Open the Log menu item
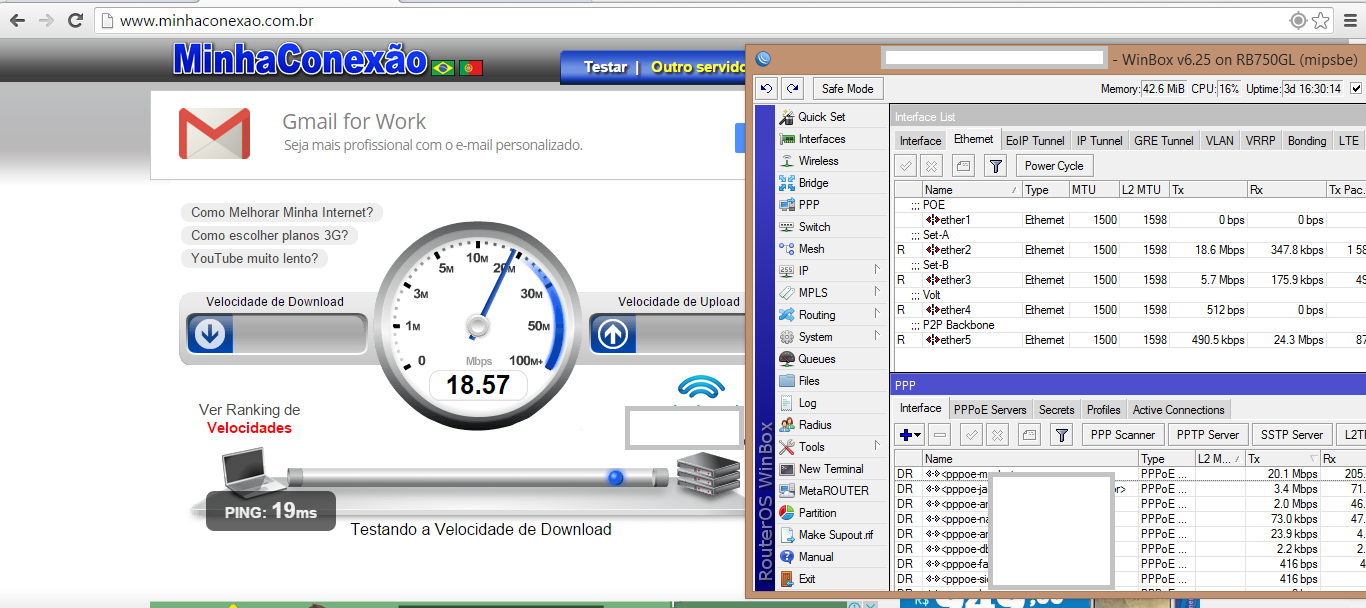This screenshot has width=1366, height=608. pyautogui.click(x=807, y=403)
